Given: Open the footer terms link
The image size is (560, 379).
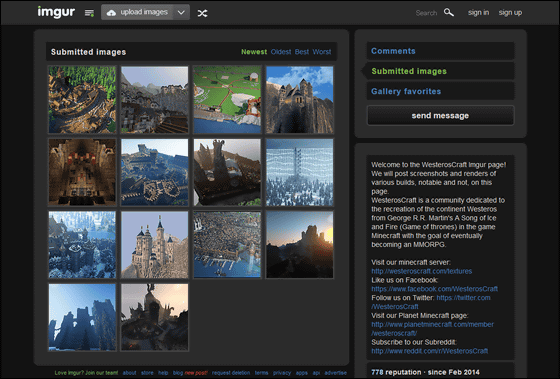Looking at the screenshot, I should coord(261,373).
